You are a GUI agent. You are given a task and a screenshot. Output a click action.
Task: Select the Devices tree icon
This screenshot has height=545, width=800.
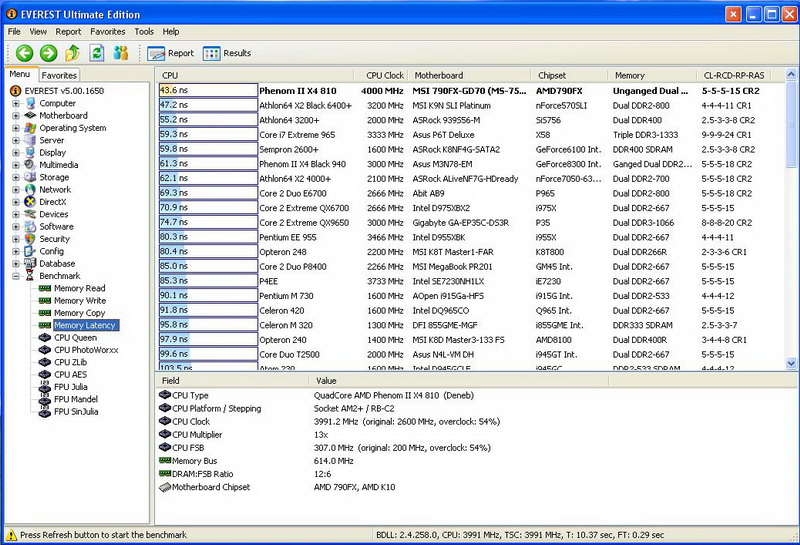31,214
